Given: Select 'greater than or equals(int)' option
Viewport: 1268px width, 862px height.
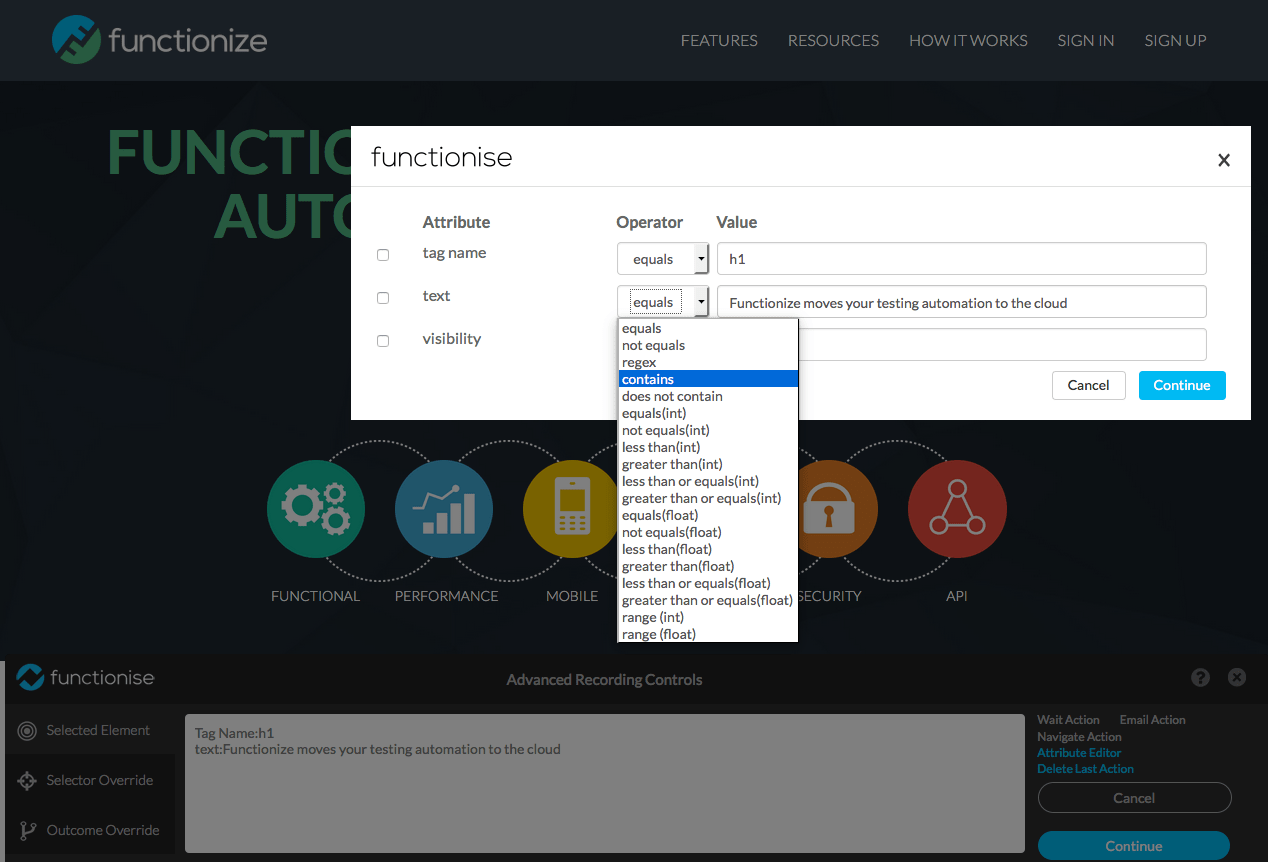Looking at the screenshot, I should click(x=708, y=498).
